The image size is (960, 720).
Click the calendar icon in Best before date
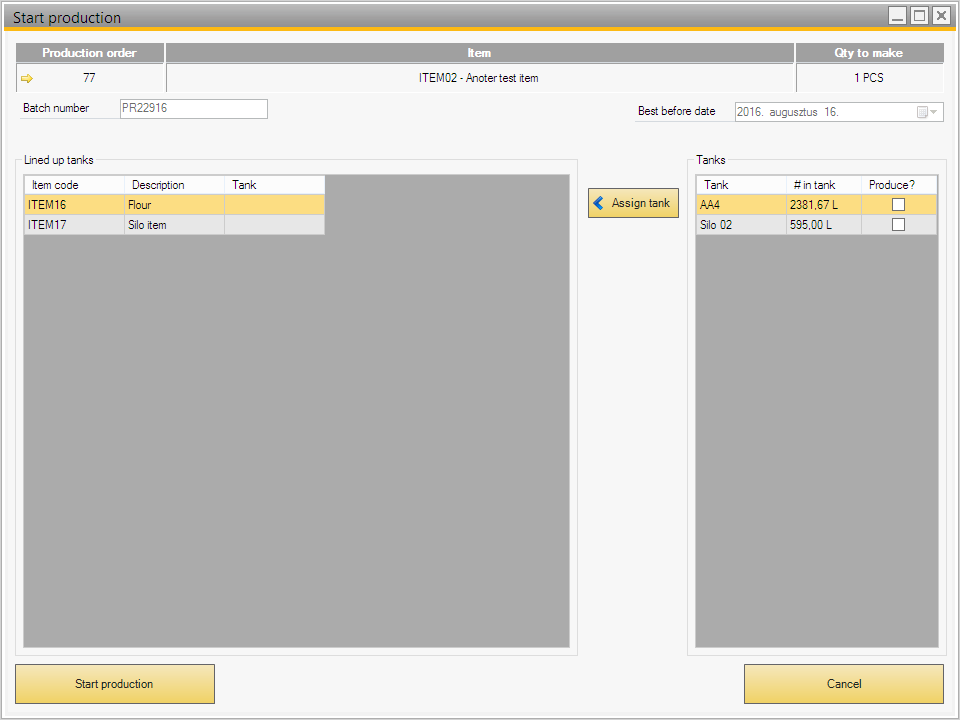point(922,112)
